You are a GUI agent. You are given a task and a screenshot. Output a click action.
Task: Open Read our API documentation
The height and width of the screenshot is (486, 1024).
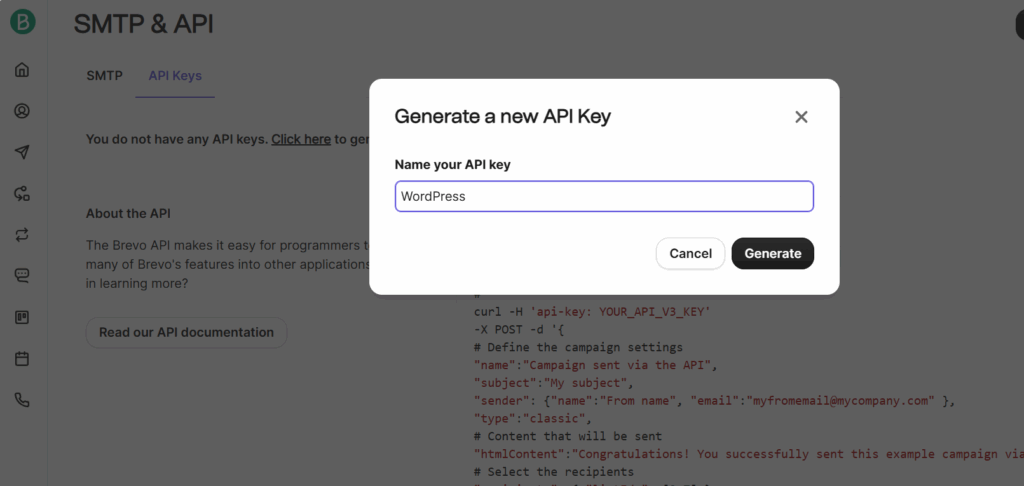coord(186,332)
